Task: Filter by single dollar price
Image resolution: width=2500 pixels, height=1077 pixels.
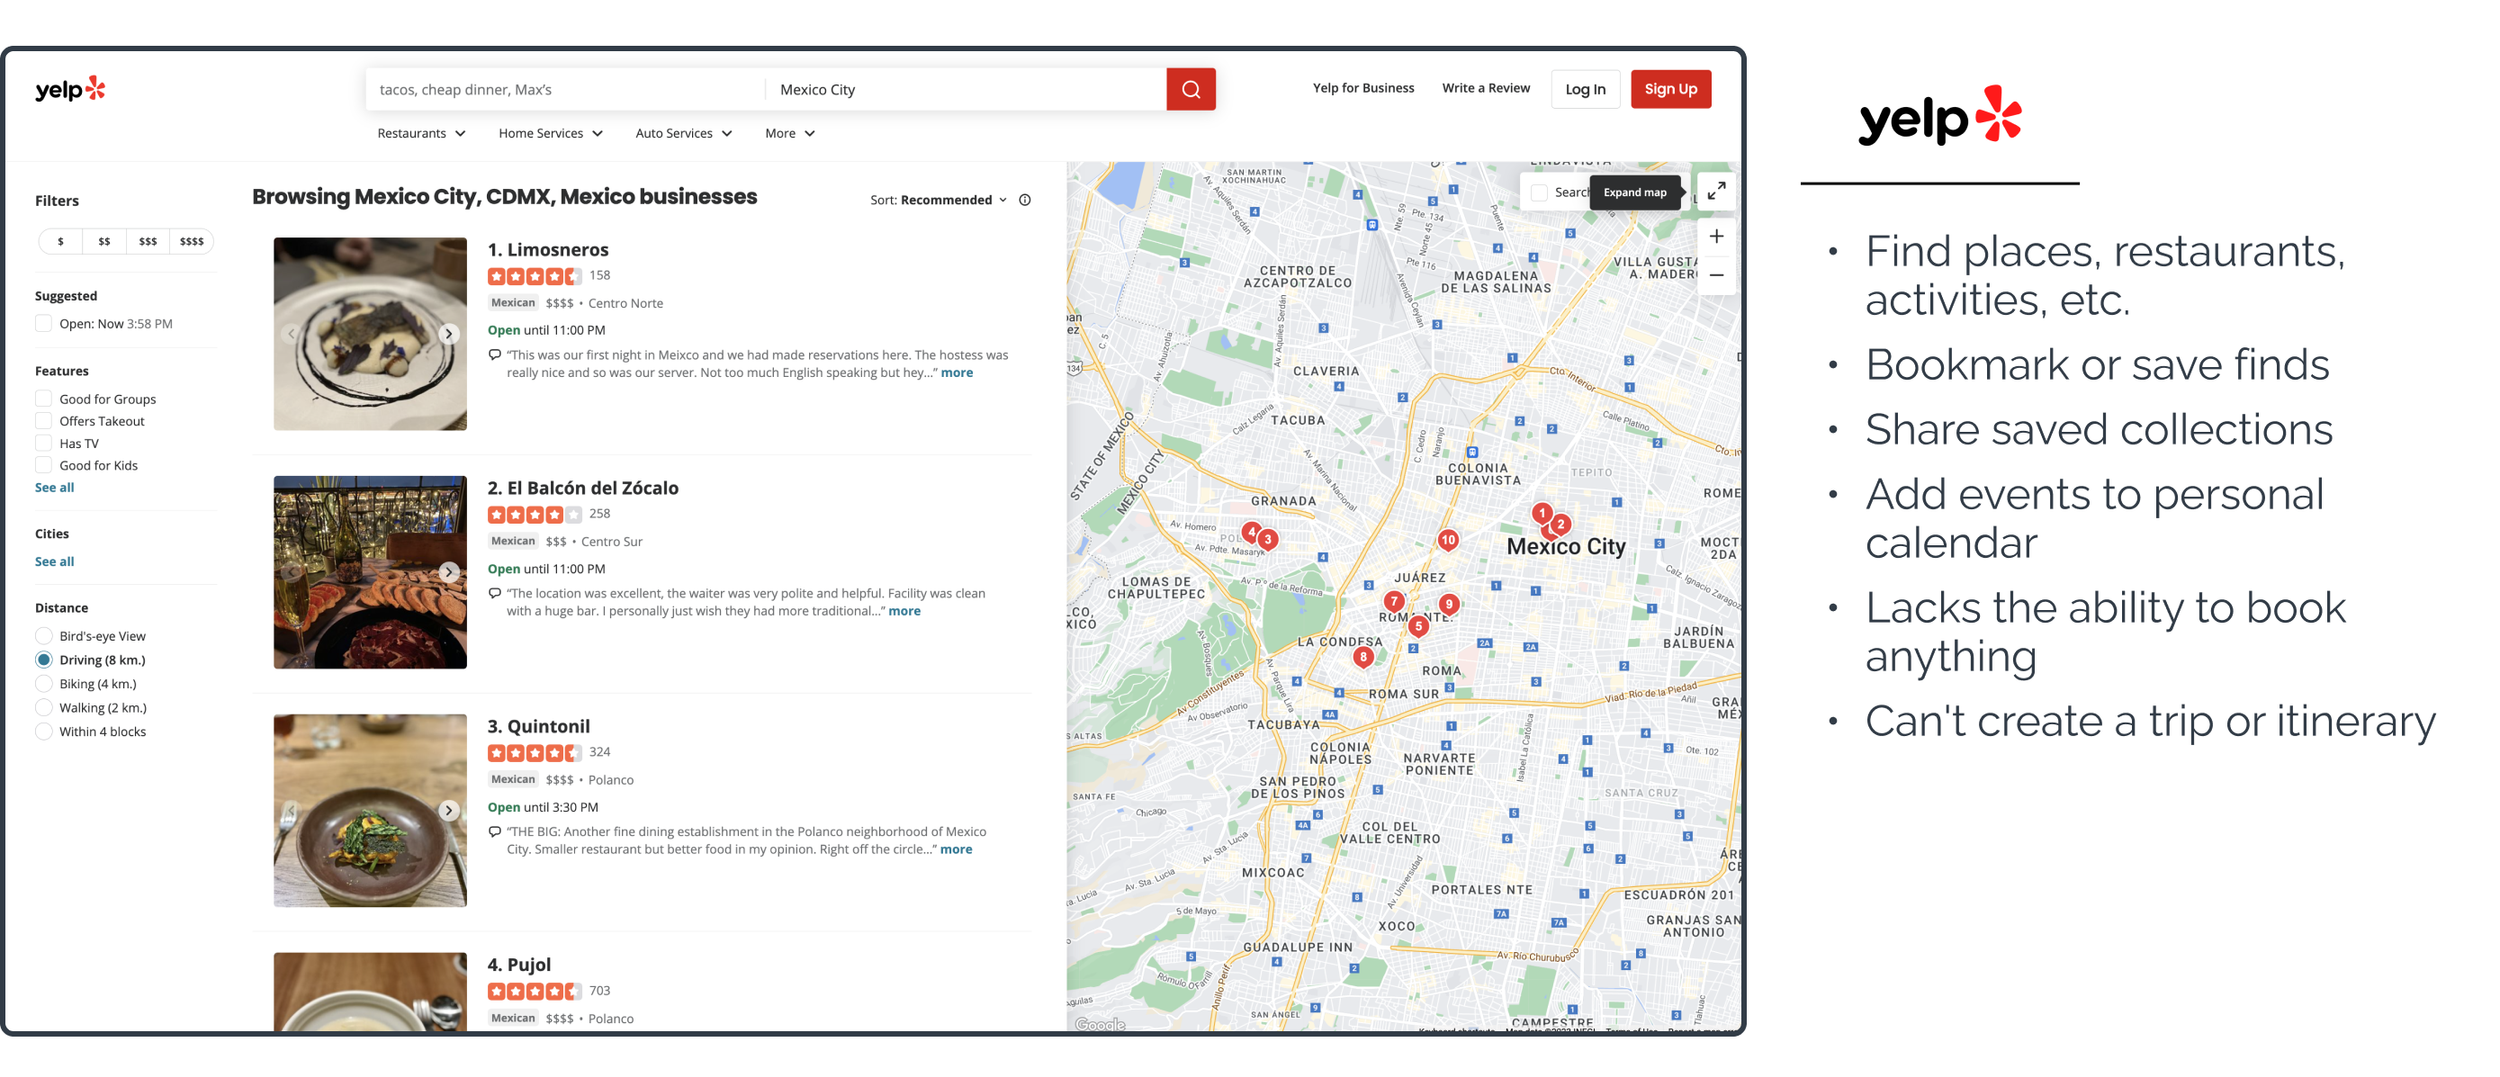Action: [61, 241]
